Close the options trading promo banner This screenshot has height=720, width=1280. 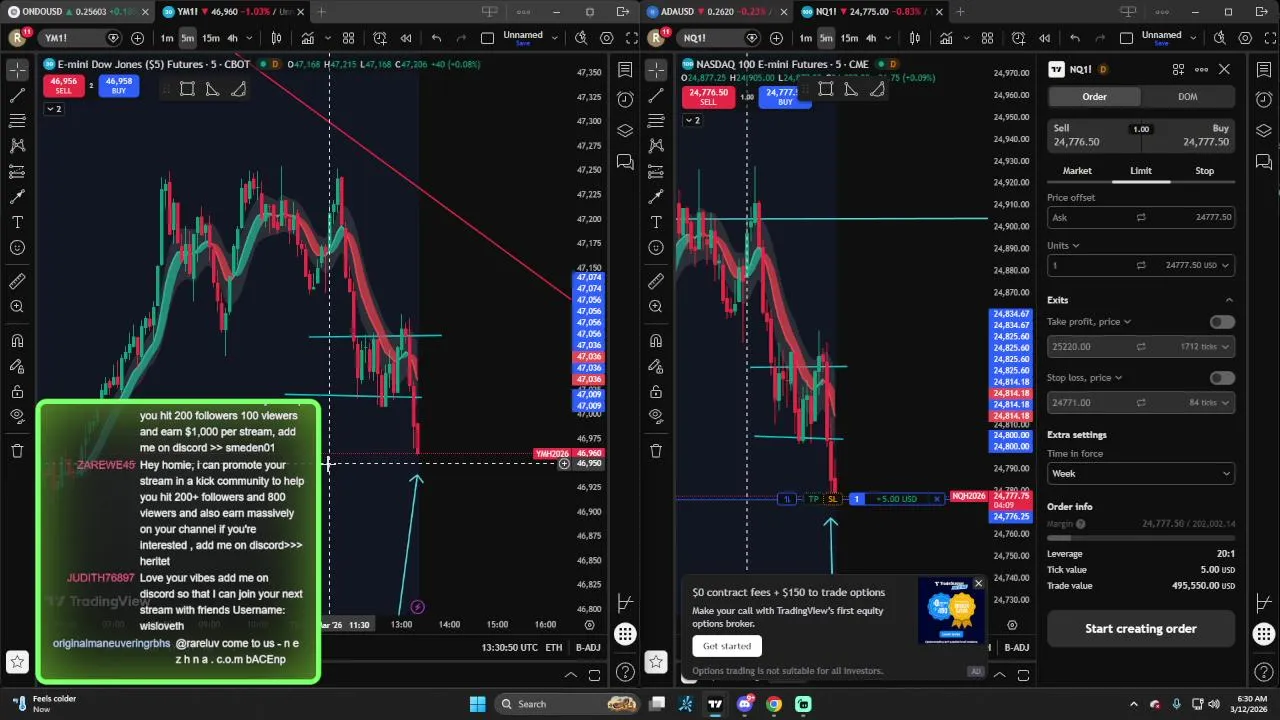pyautogui.click(x=978, y=583)
